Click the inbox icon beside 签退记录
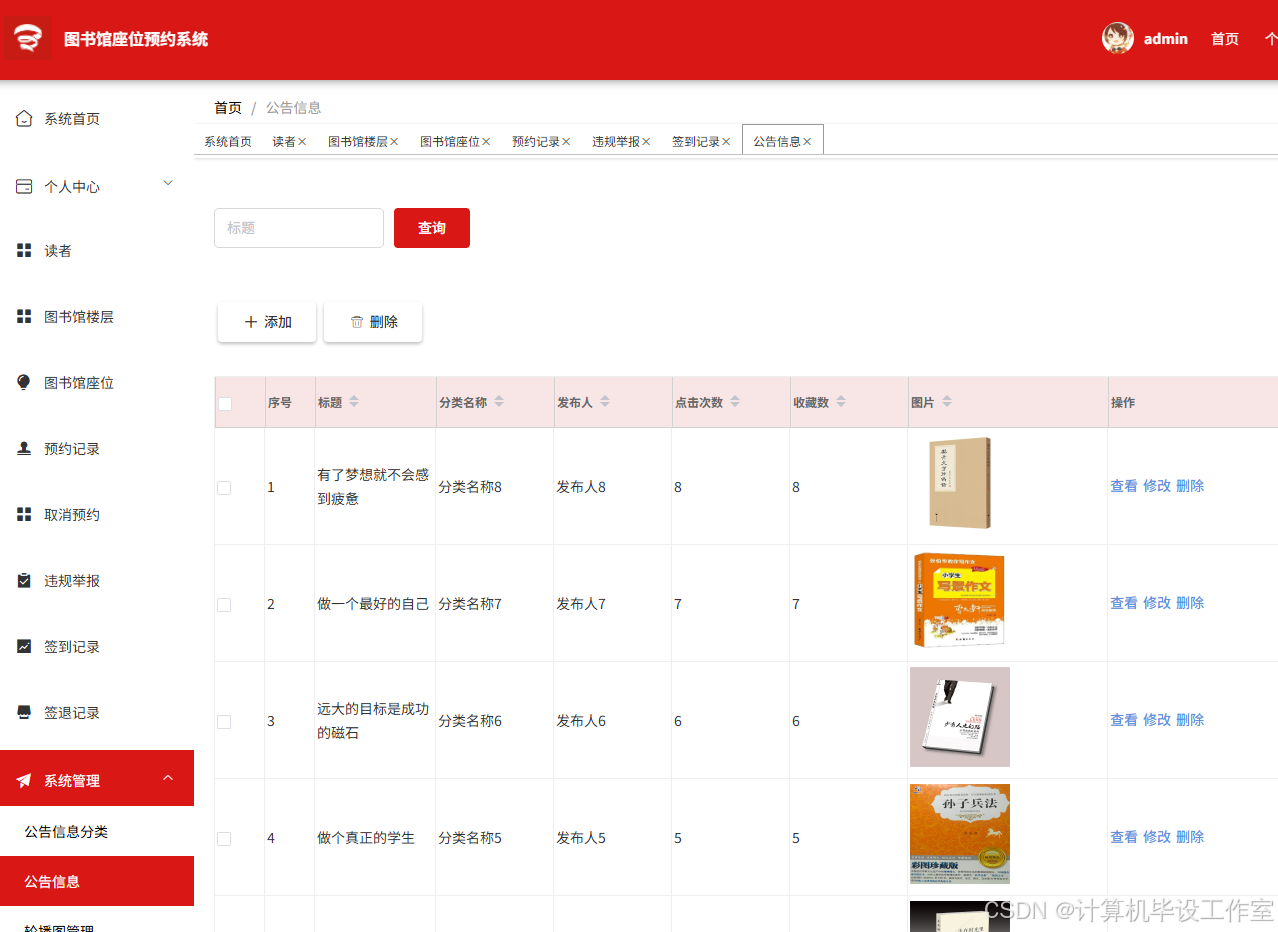This screenshot has width=1278, height=932. (x=24, y=713)
